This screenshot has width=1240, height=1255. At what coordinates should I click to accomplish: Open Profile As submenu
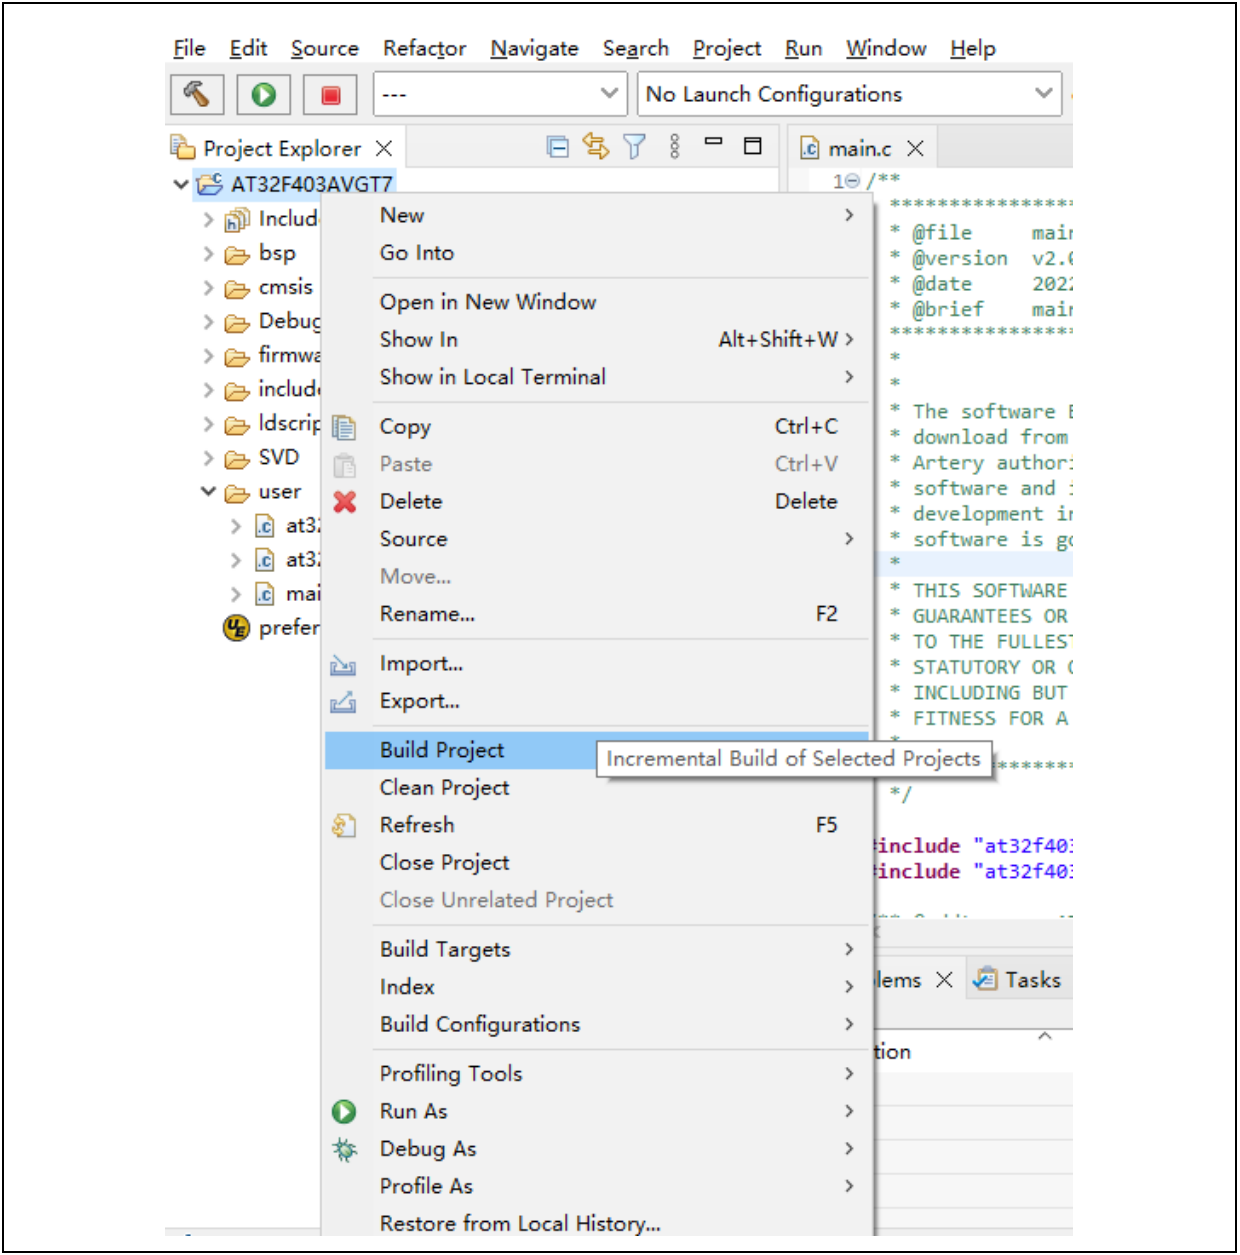pos(597,1187)
